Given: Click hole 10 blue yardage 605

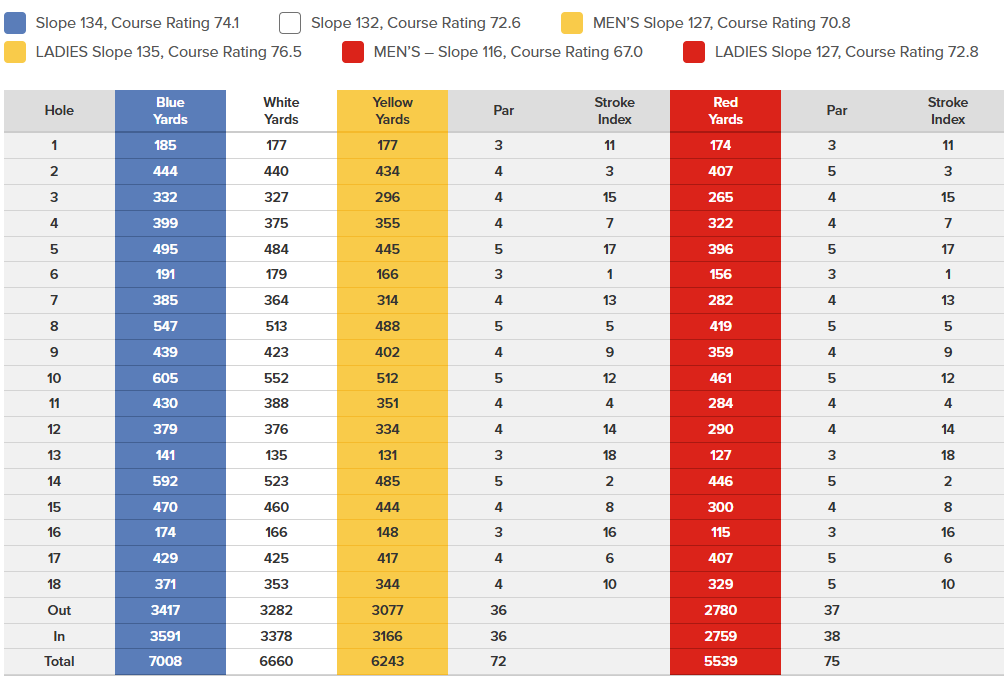Looking at the screenshot, I should [165, 378].
